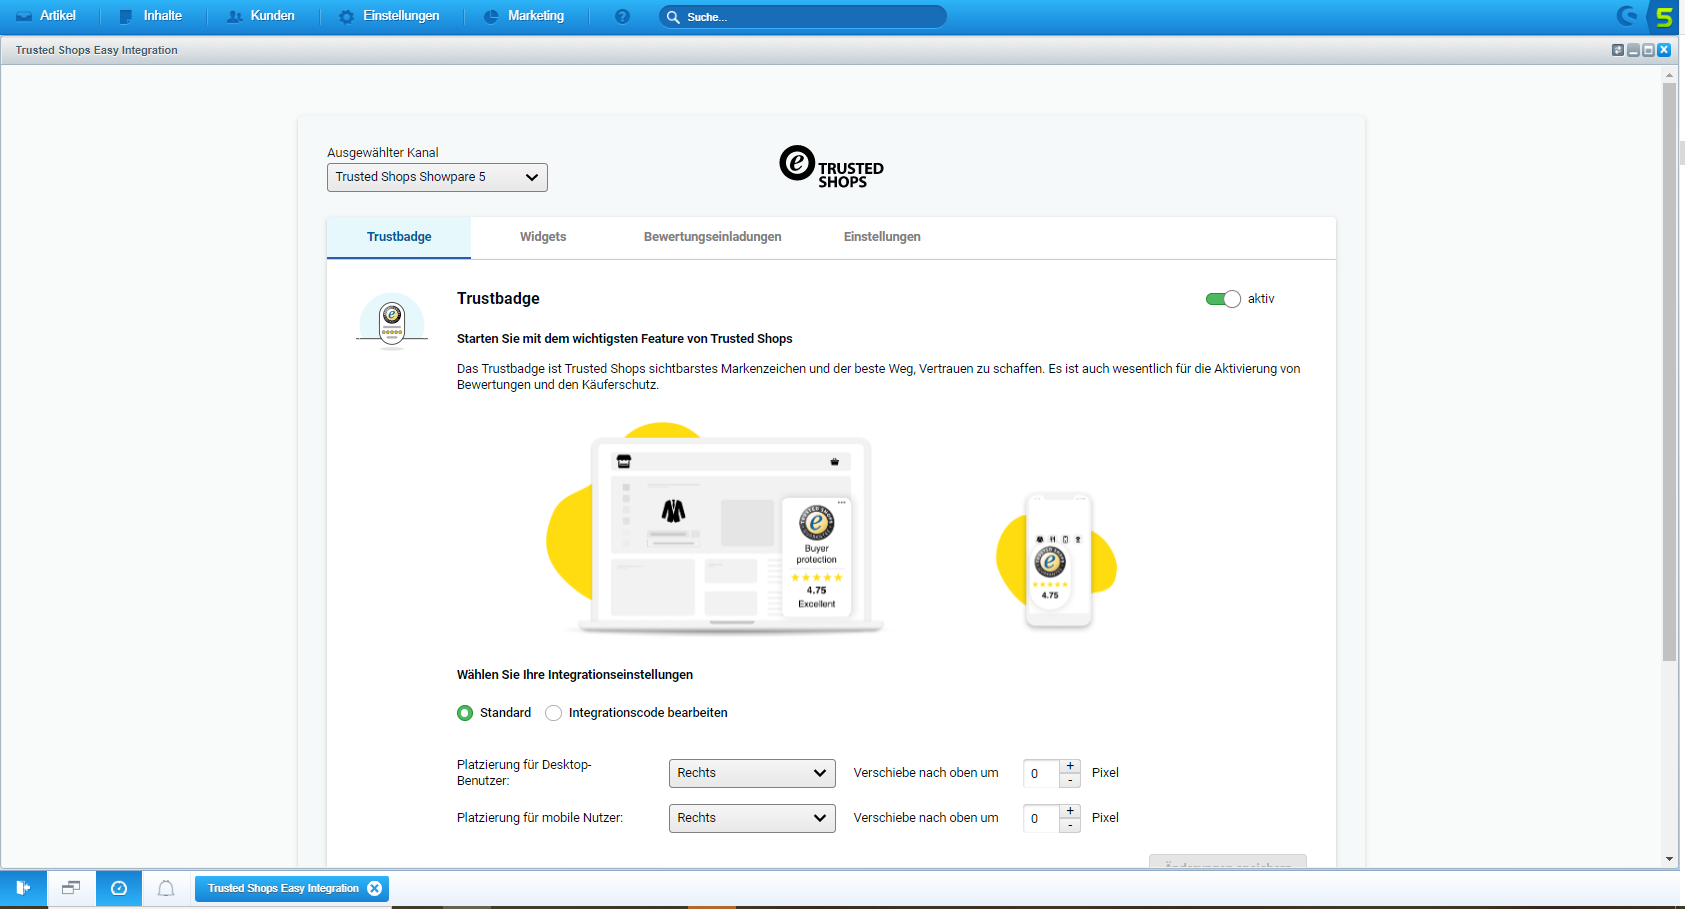1685x909 pixels.
Task: Open the Artikel menu
Action: (46, 16)
